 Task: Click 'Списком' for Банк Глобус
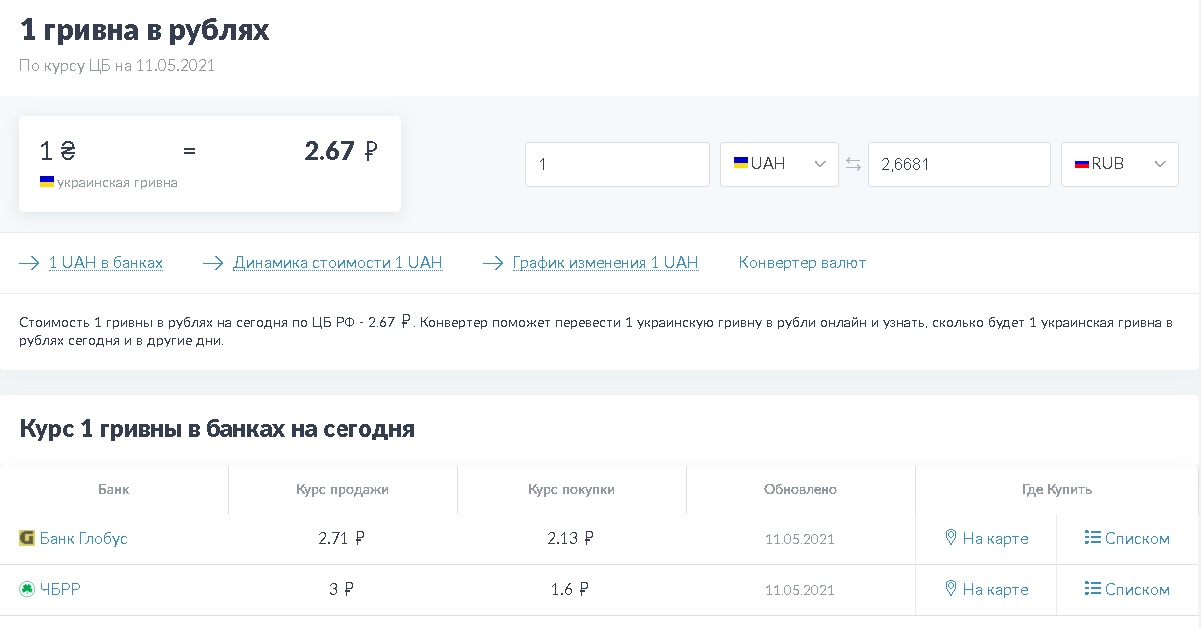[1137, 538]
